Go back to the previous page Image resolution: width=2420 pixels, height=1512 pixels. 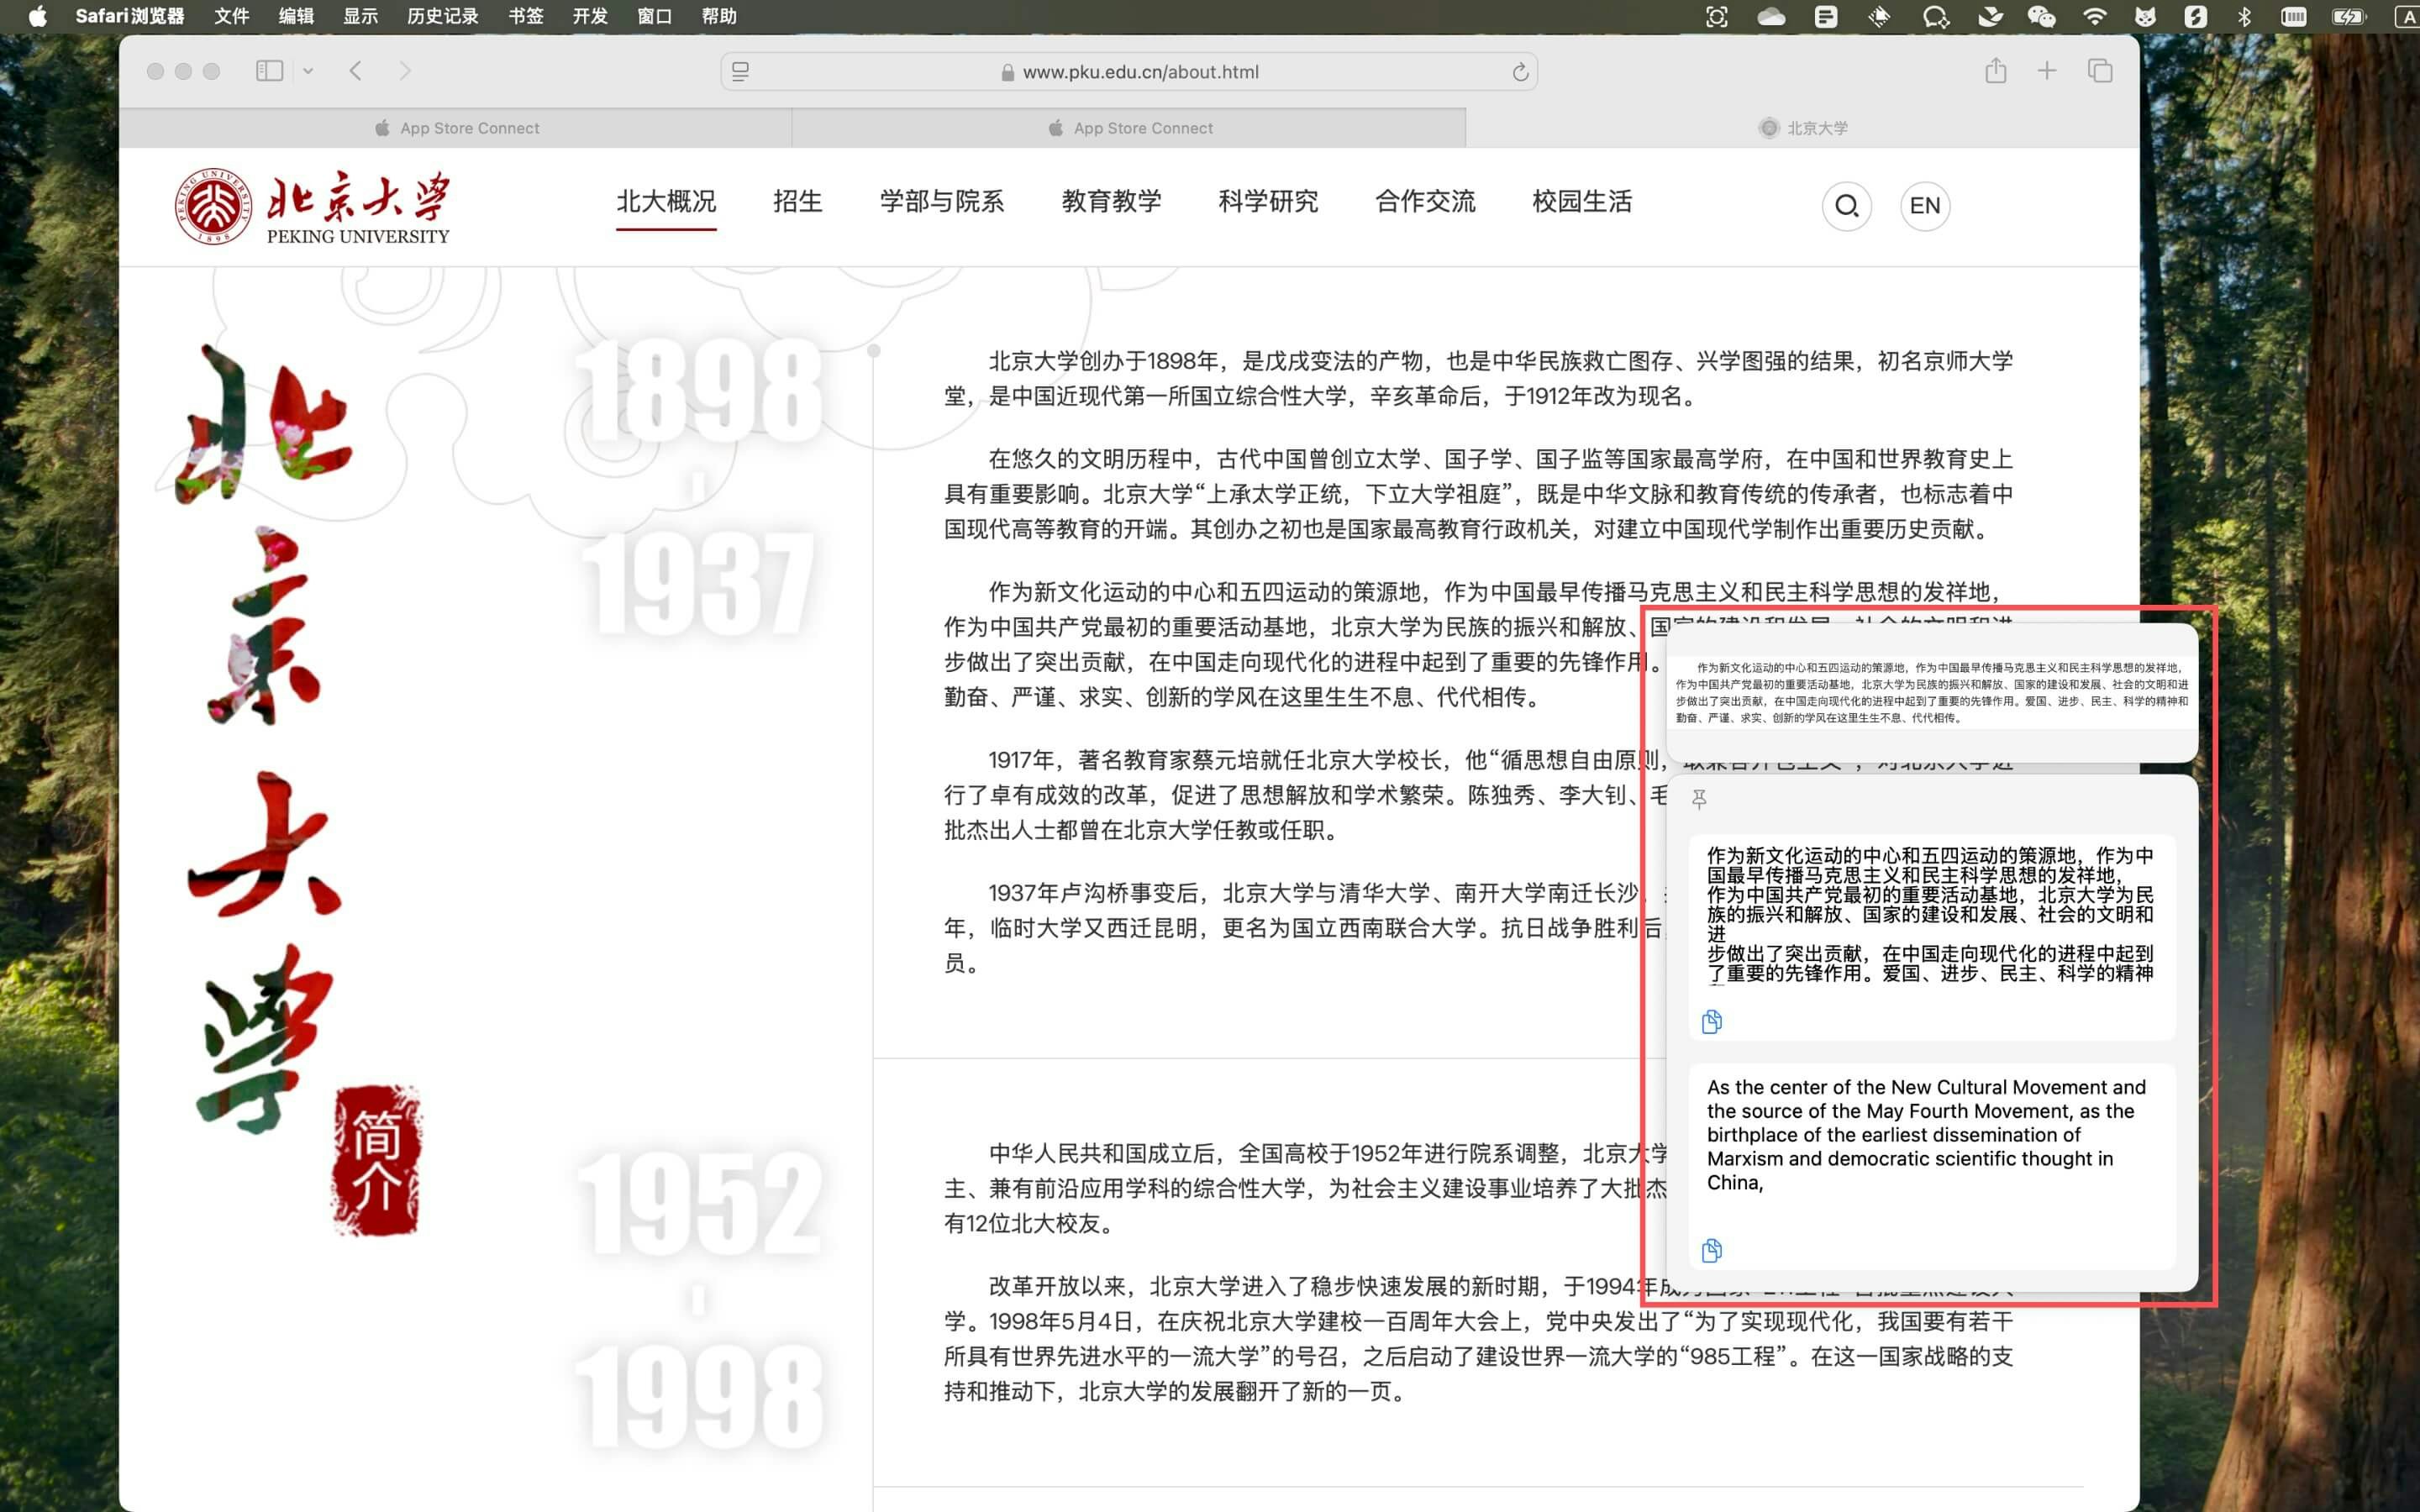pos(356,71)
